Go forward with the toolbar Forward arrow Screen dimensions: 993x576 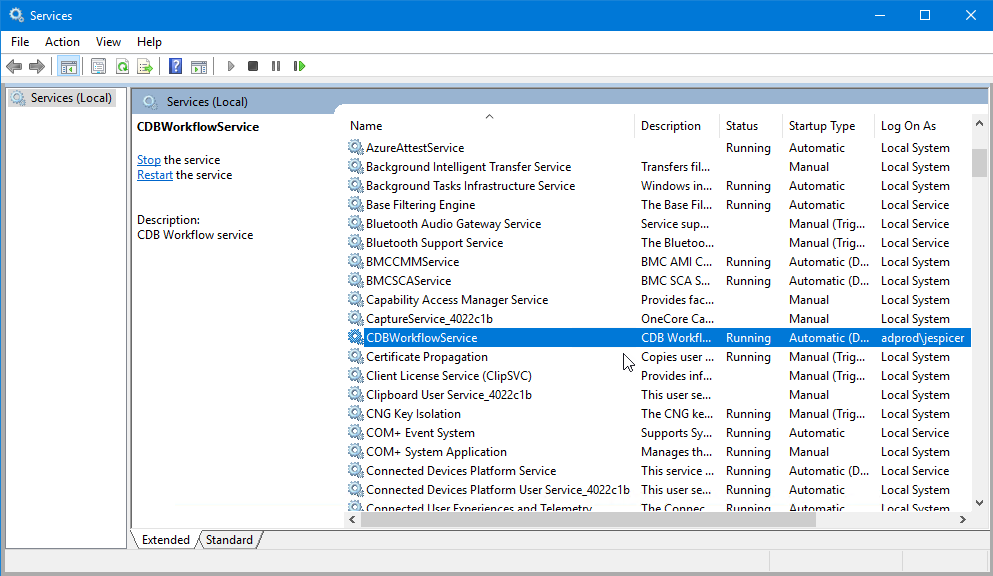coord(37,66)
